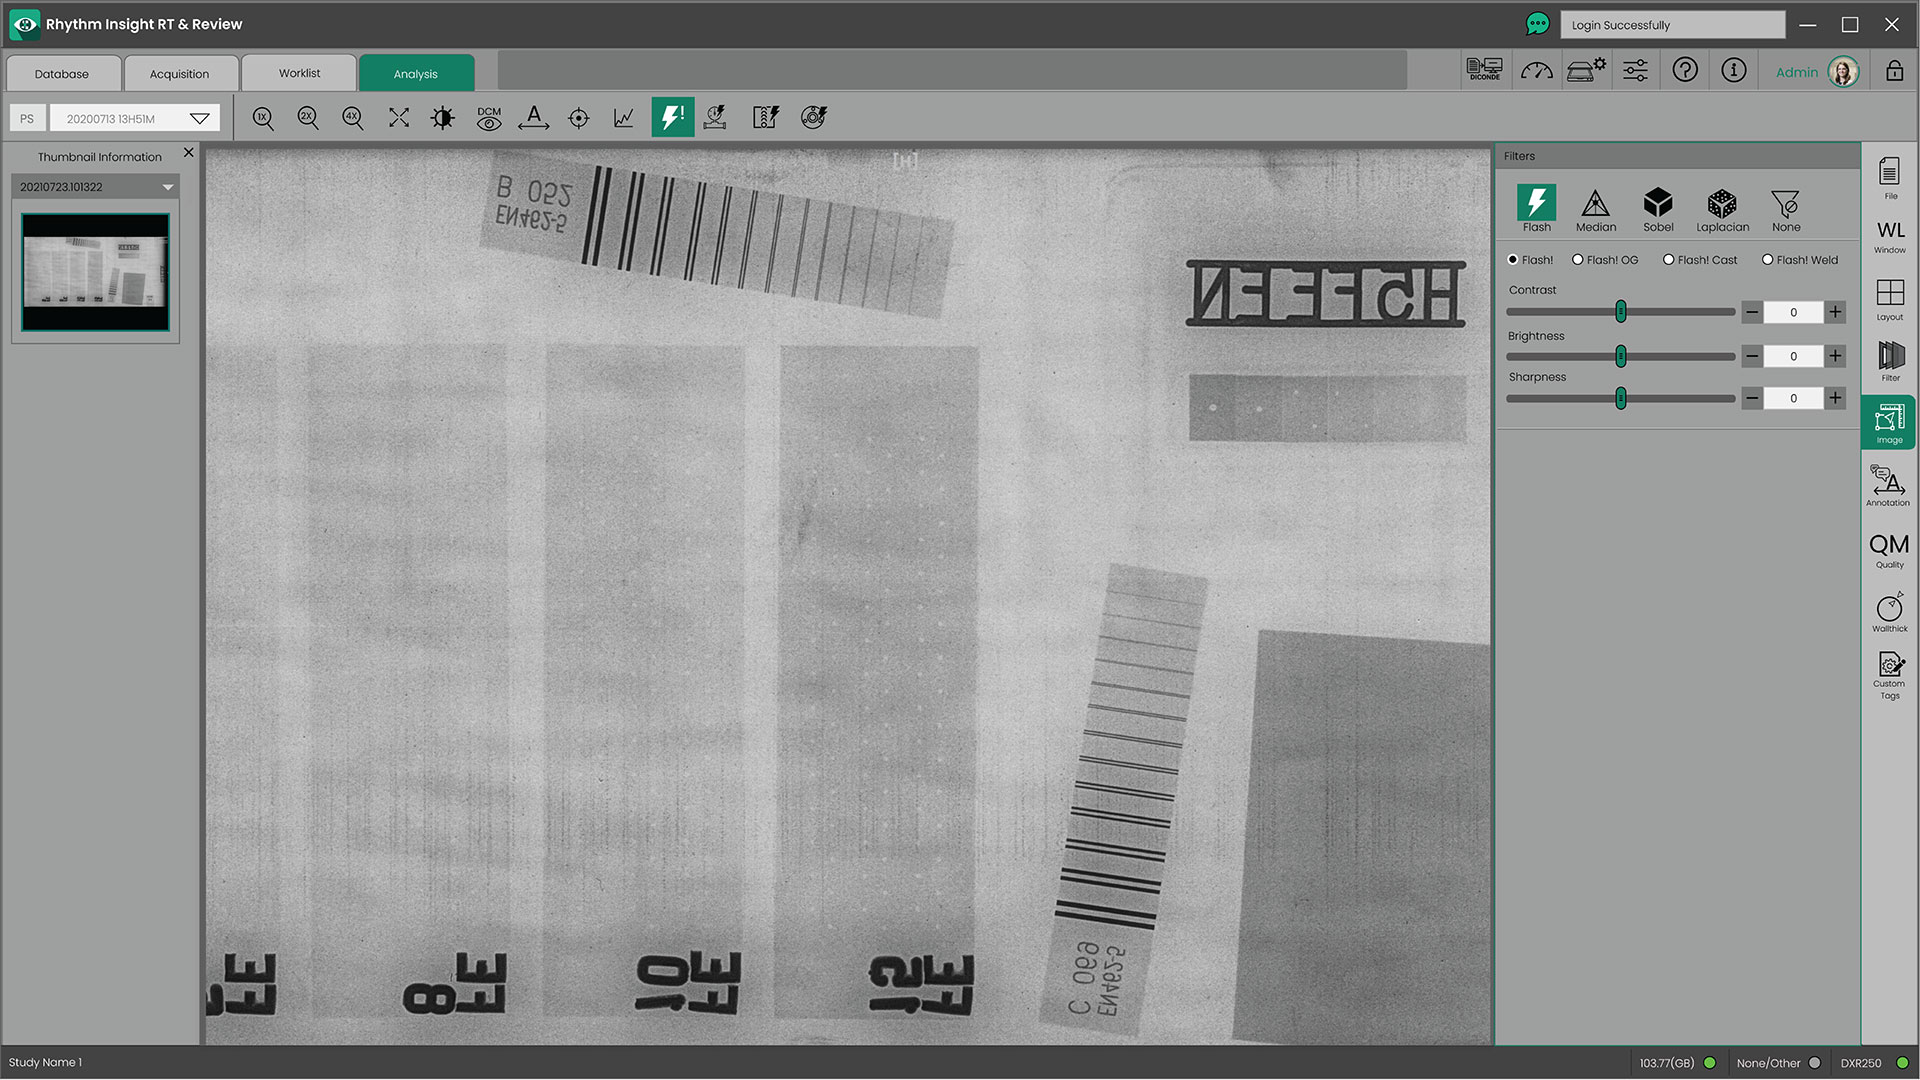Viewport: 1920px width, 1080px height.
Task: Select the 4X zoom magnifier tool
Action: (353, 118)
